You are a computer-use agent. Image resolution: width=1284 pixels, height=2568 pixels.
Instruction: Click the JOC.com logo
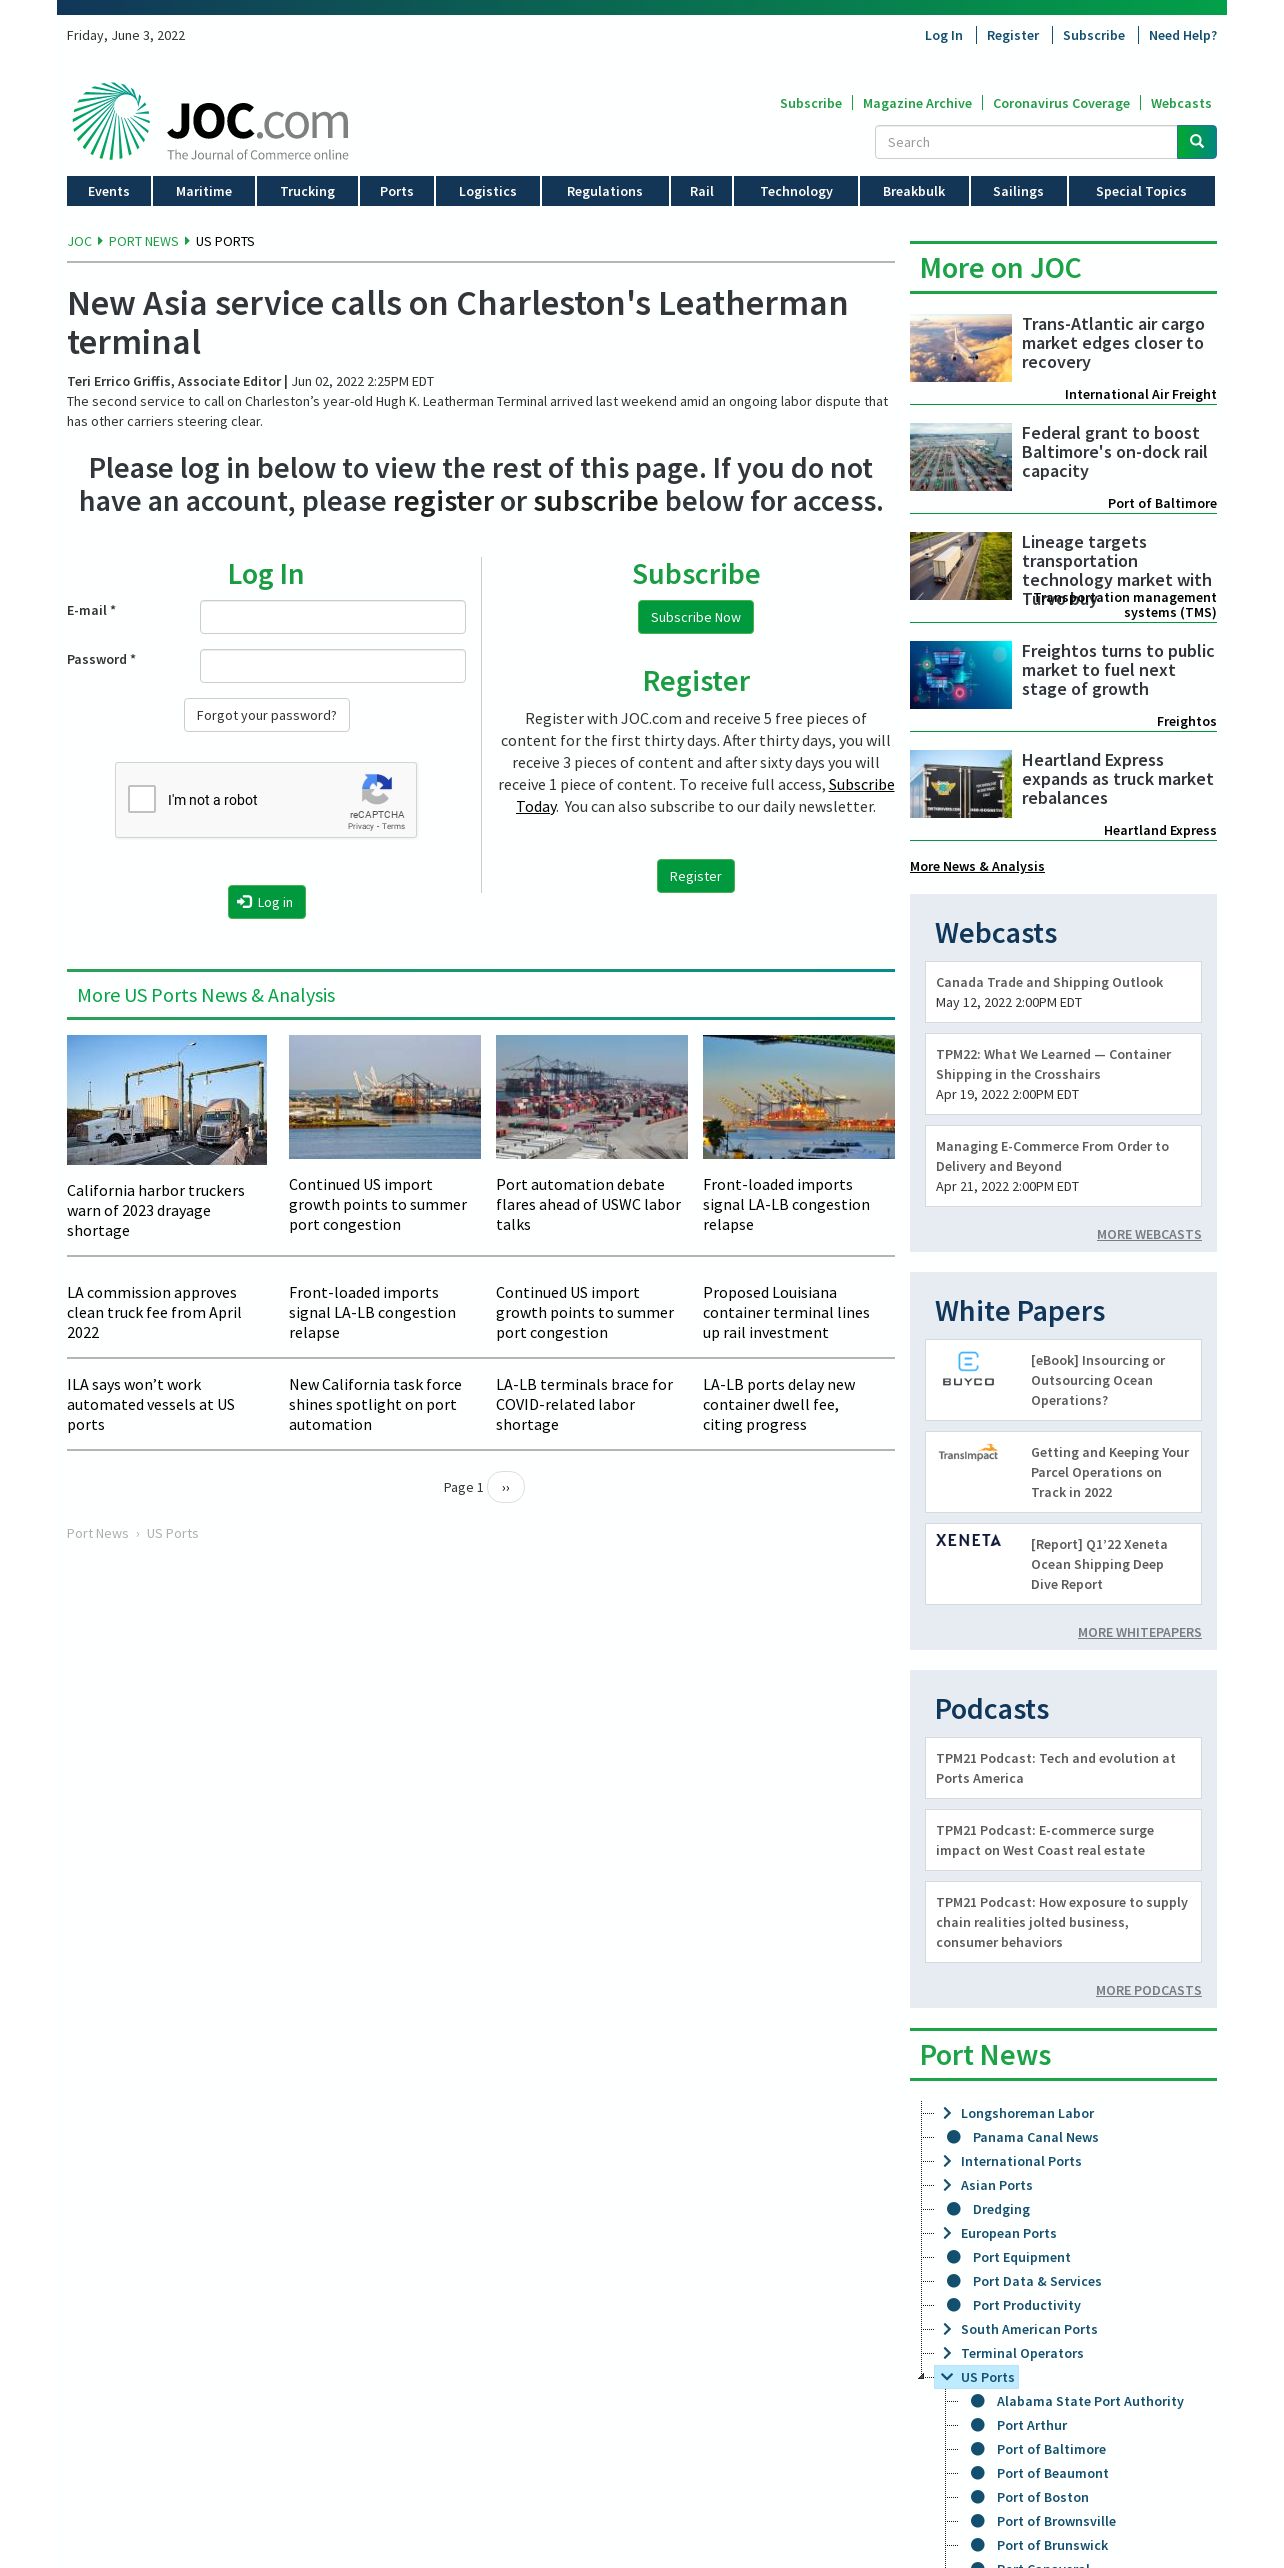(x=210, y=121)
